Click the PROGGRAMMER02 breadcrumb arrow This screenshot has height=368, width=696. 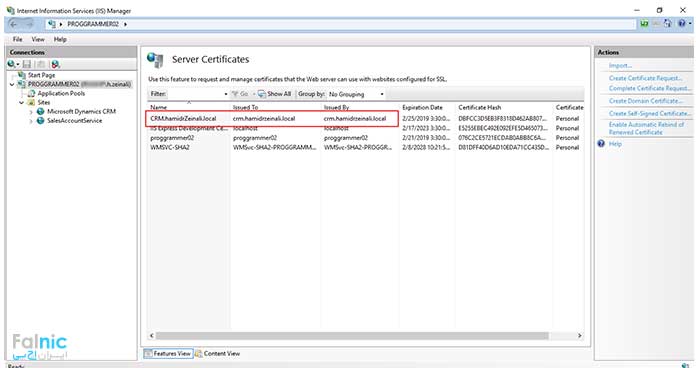125,24
